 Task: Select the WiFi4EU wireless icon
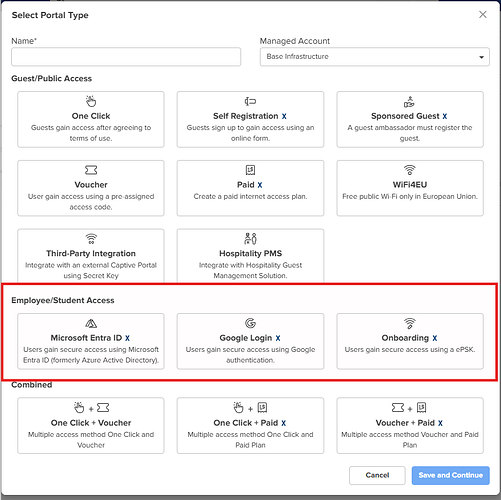(410, 170)
